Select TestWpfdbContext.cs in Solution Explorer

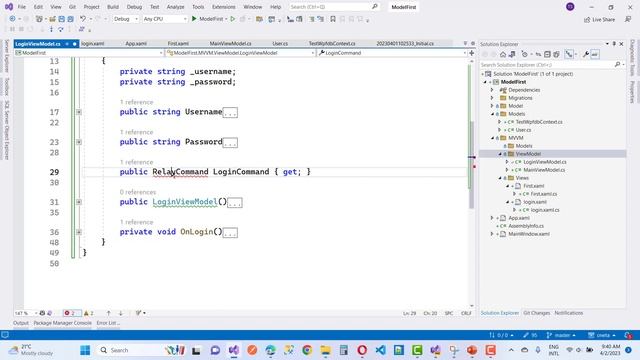(539, 122)
